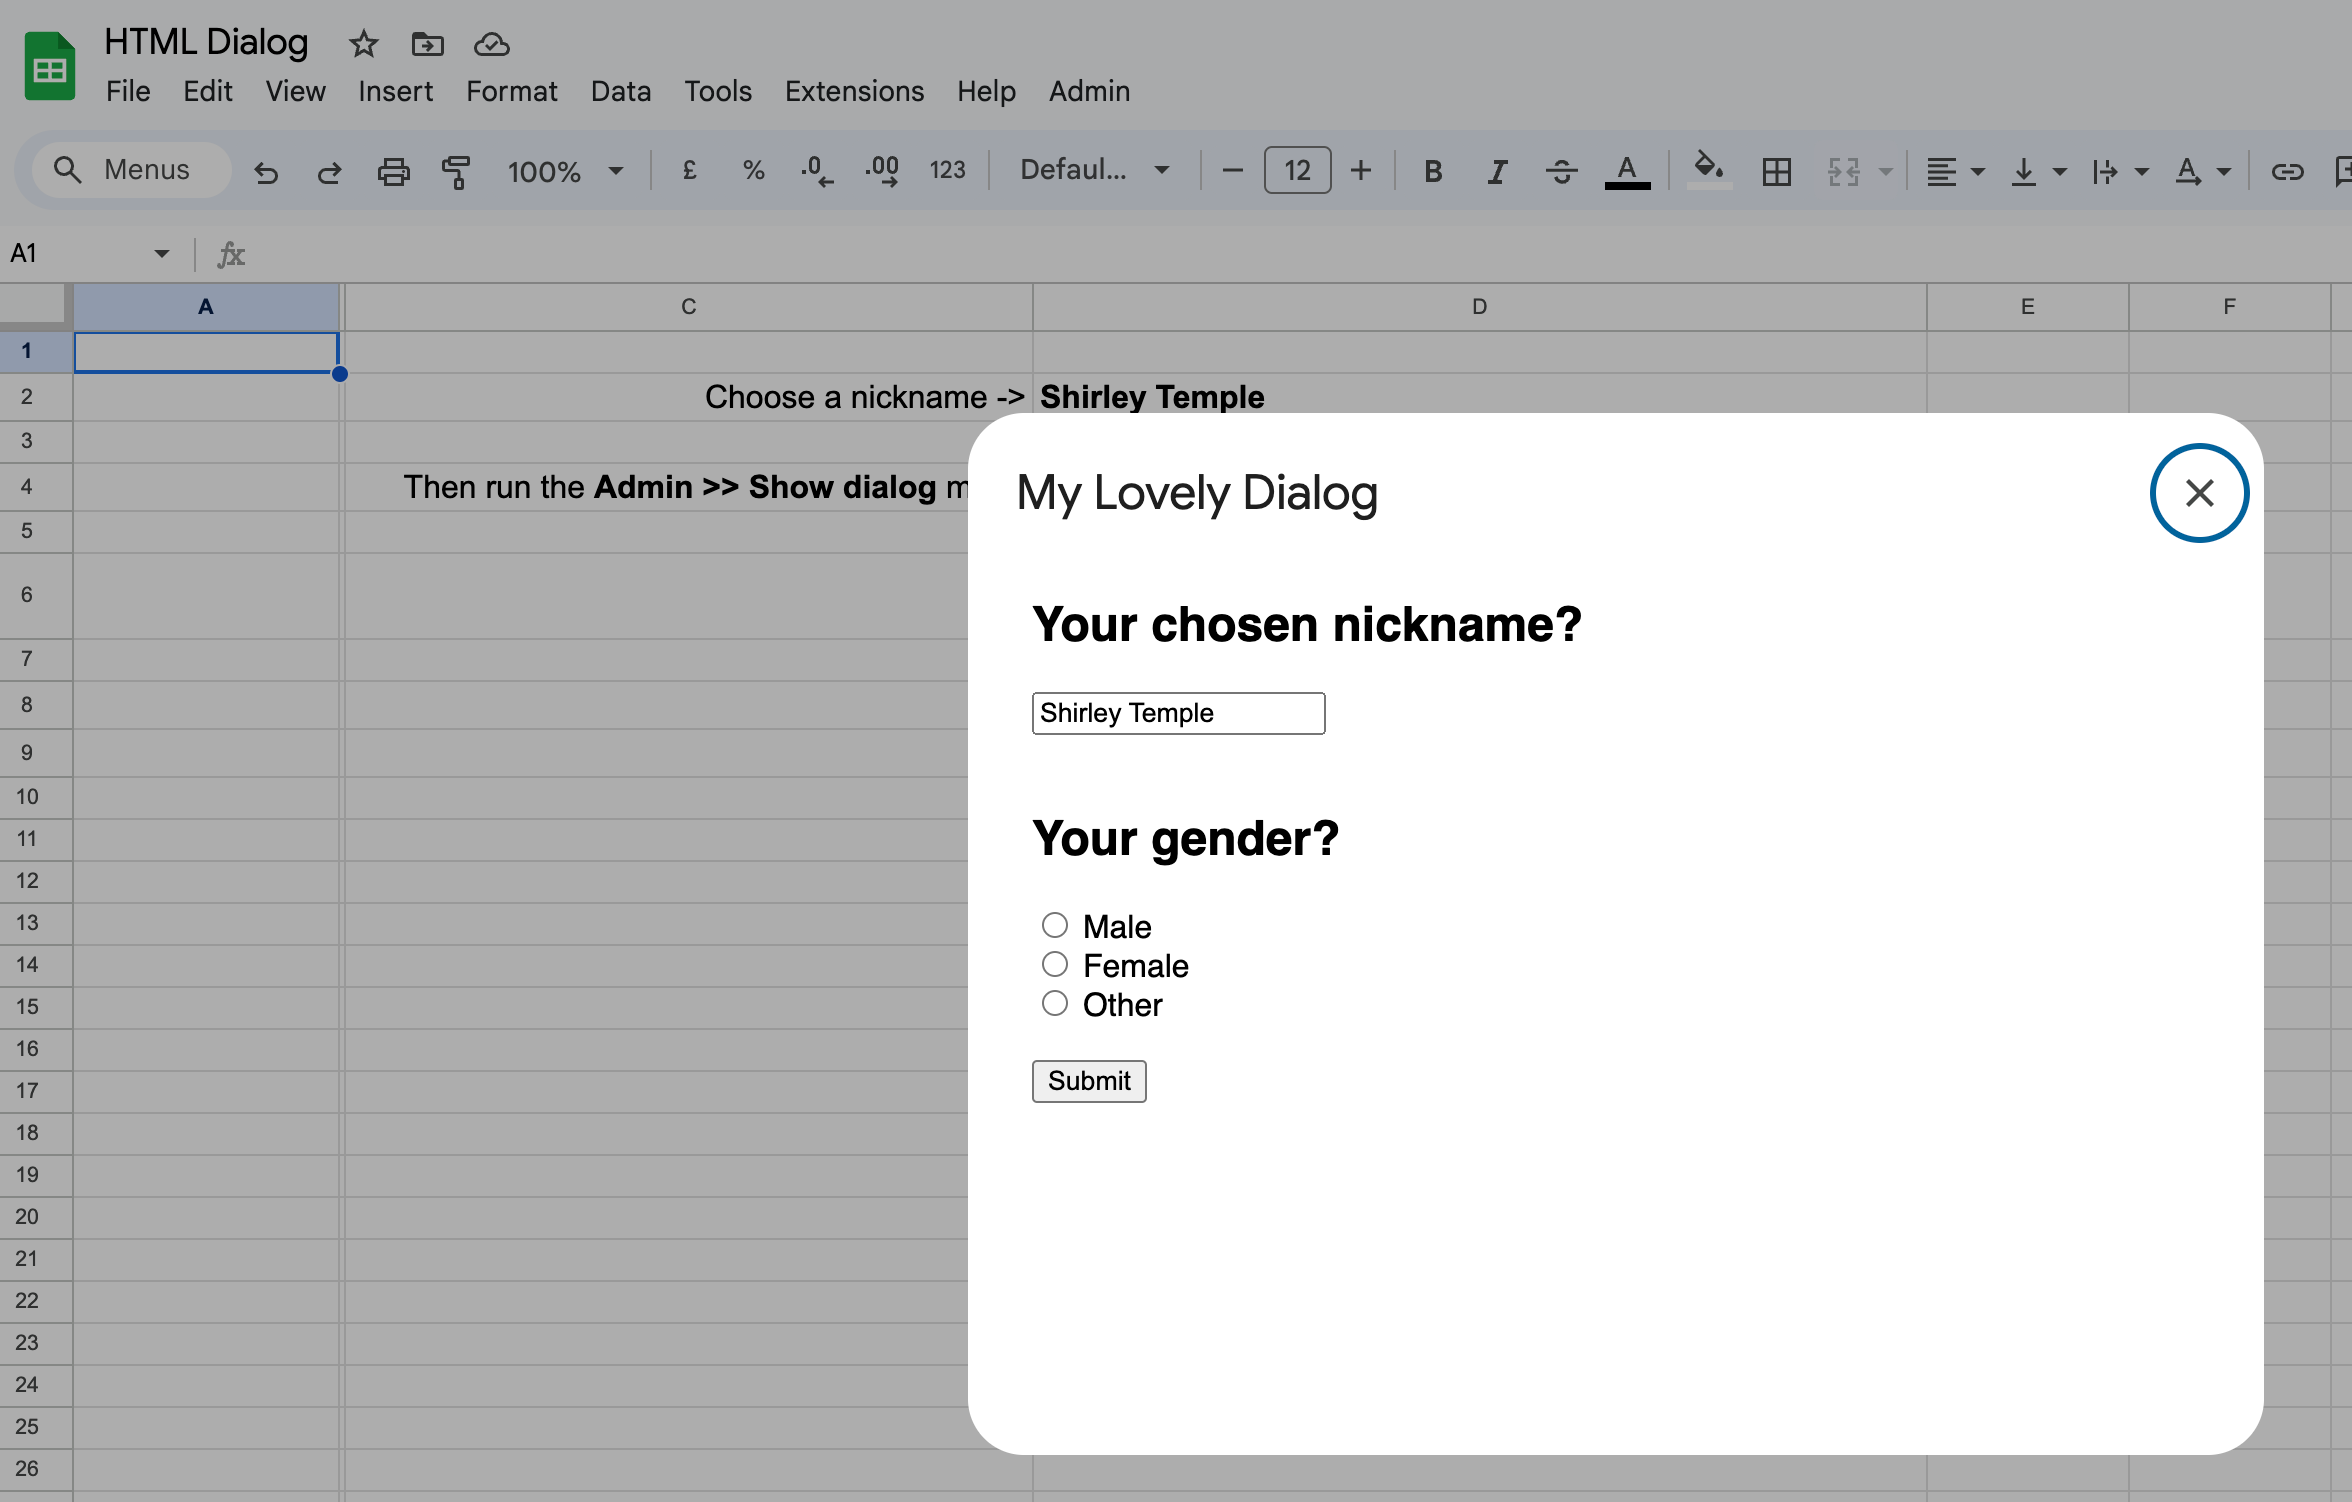The height and width of the screenshot is (1502, 2352).
Task: Select the Female radio option
Action: pyautogui.click(x=1055, y=964)
